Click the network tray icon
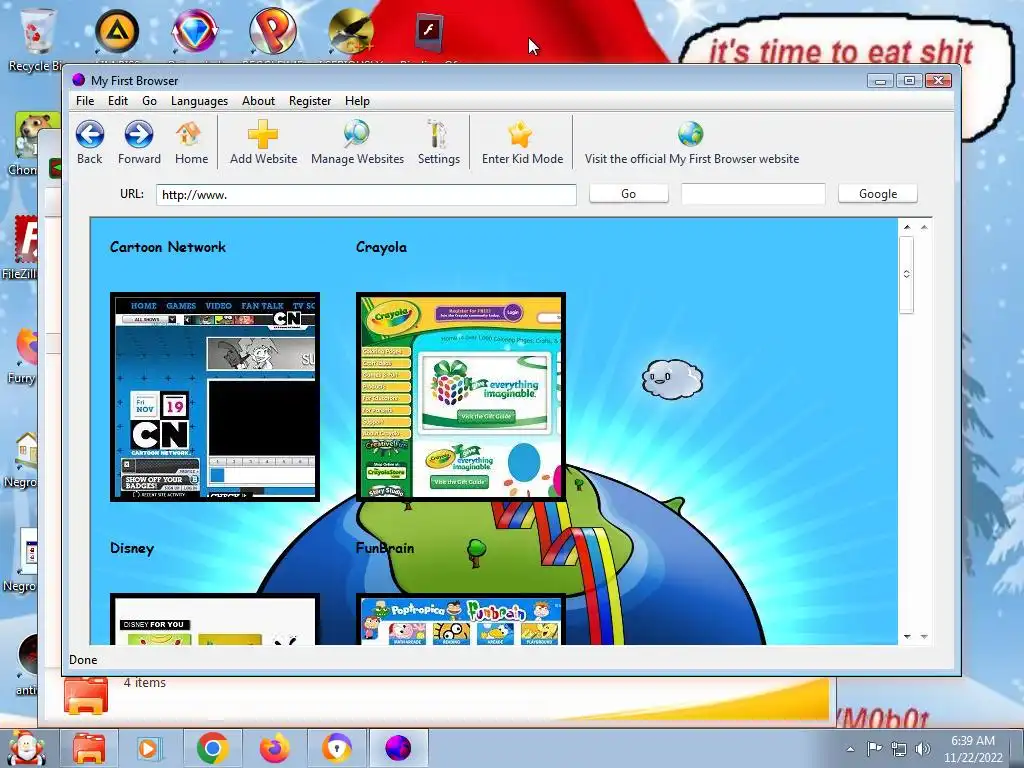The height and width of the screenshot is (768, 1024). [x=899, y=749]
